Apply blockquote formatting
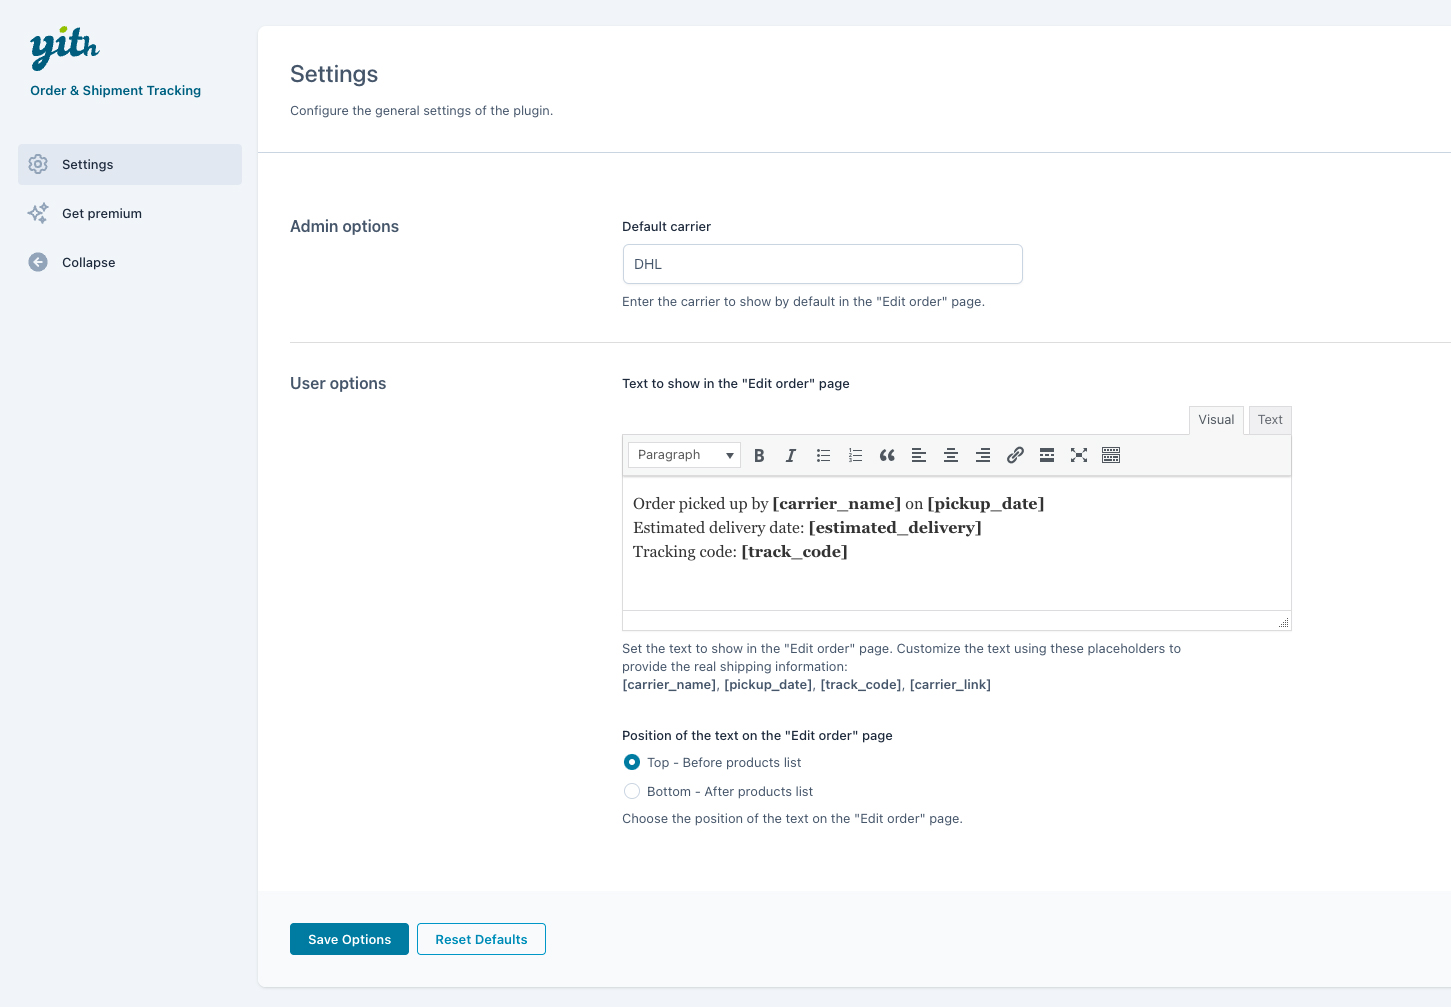The width and height of the screenshot is (1451, 1007). [887, 455]
